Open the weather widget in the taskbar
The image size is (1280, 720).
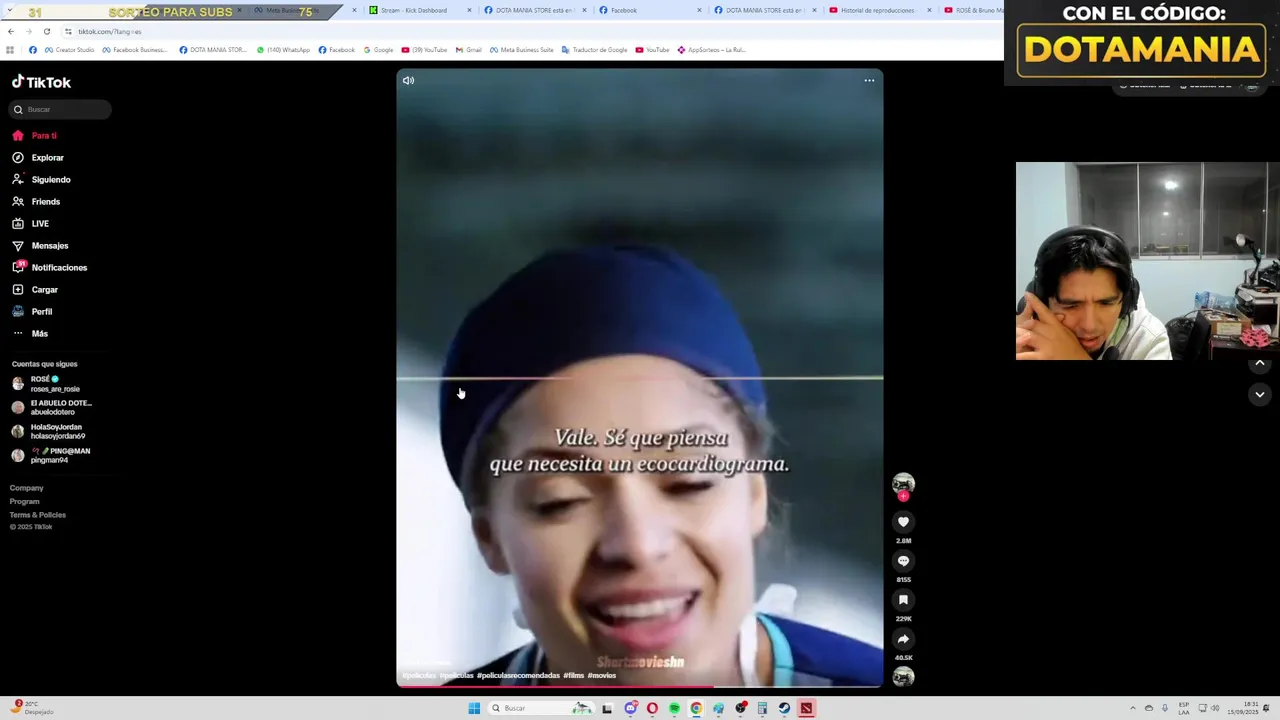tap(31, 708)
